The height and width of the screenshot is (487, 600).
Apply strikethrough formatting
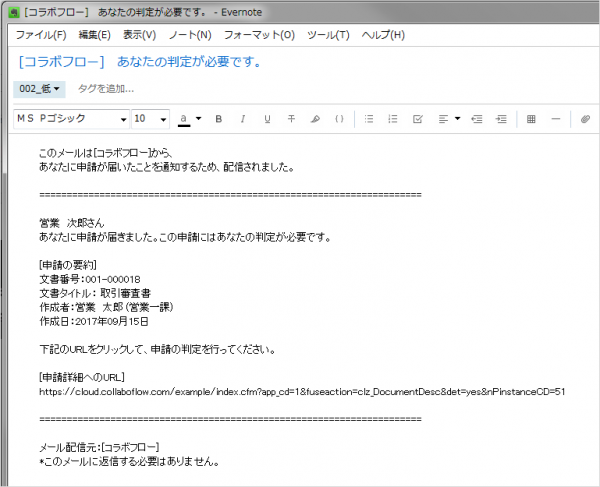pos(291,119)
